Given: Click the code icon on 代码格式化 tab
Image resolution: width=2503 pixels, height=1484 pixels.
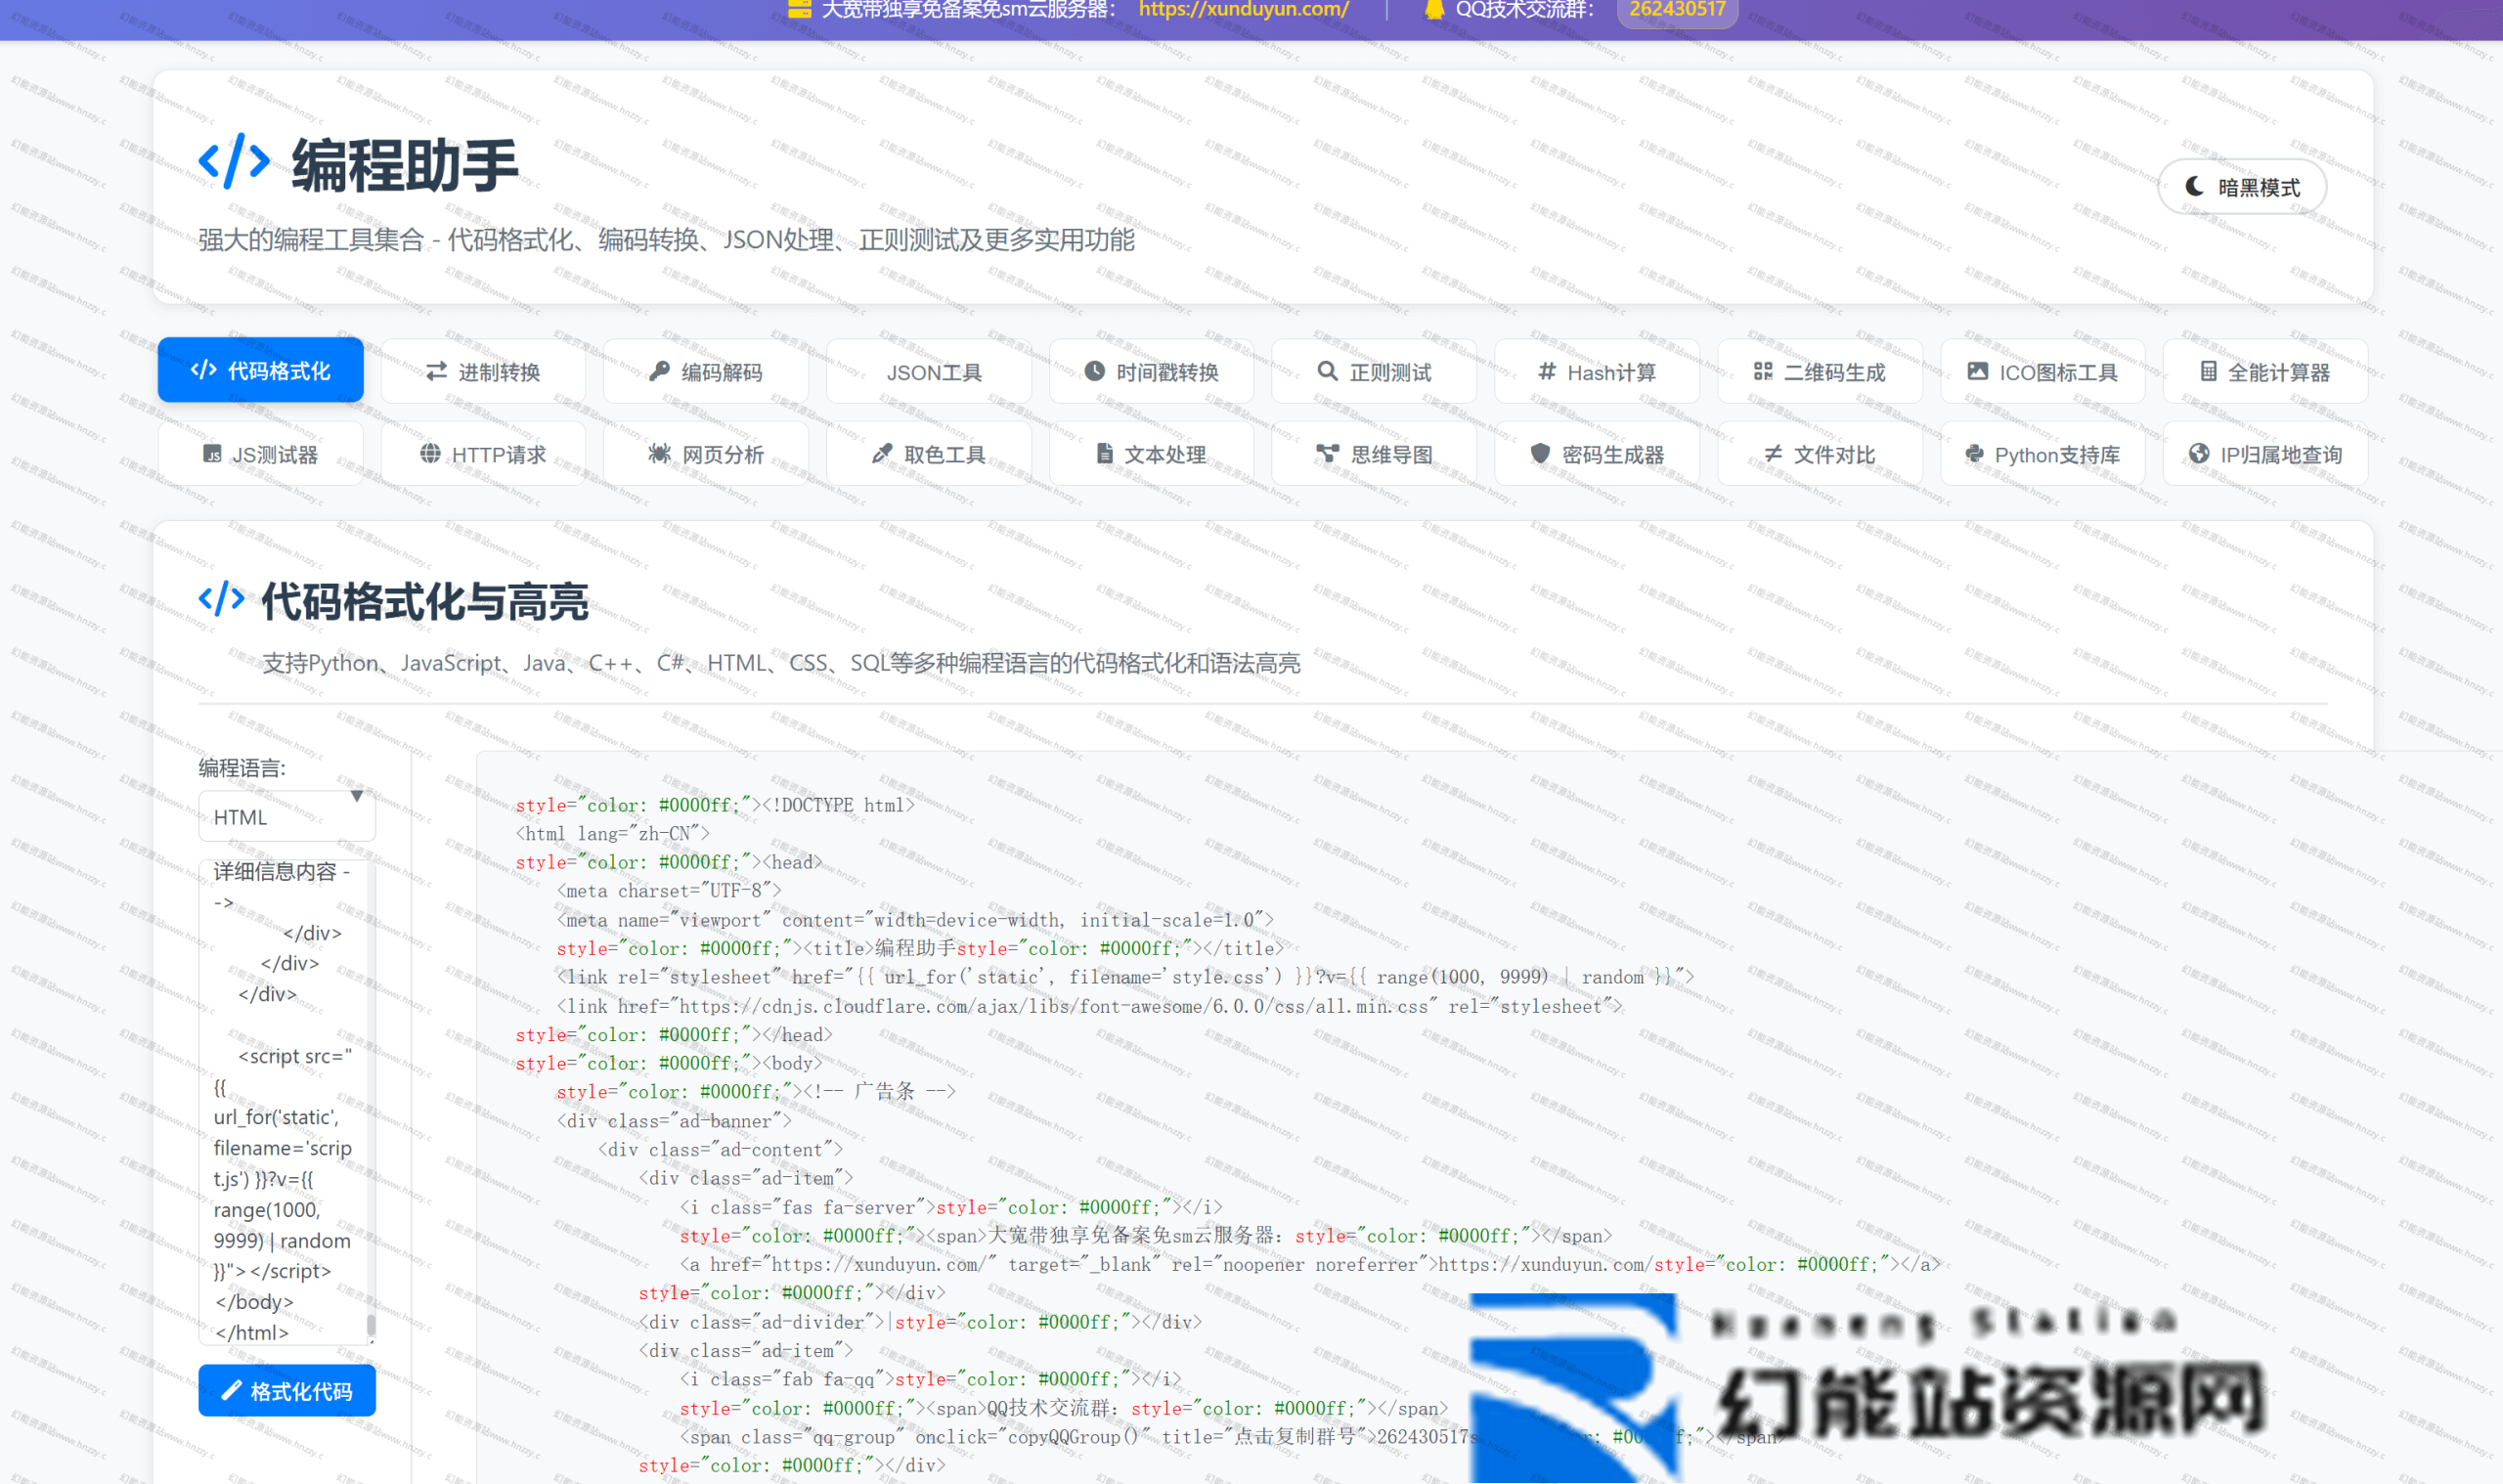Looking at the screenshot, I should click(204, 370).
